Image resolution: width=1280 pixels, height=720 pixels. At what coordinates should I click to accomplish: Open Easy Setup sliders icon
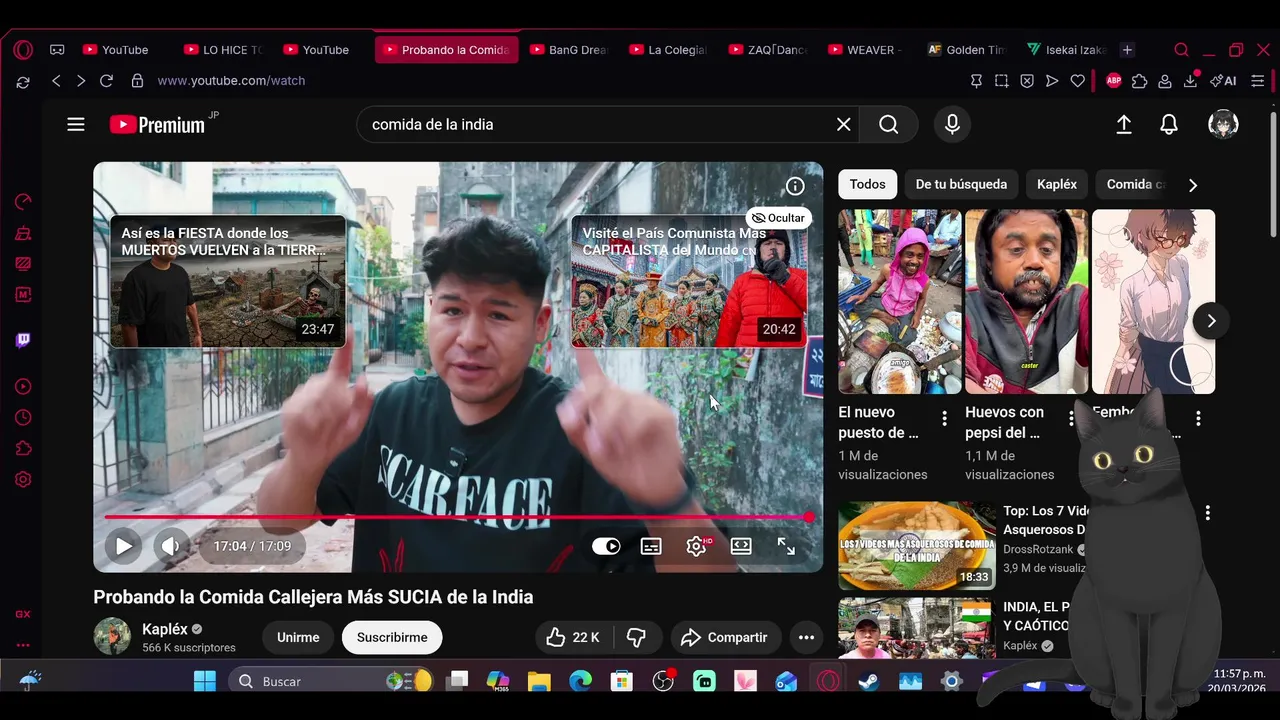[x=1258, y=81]
